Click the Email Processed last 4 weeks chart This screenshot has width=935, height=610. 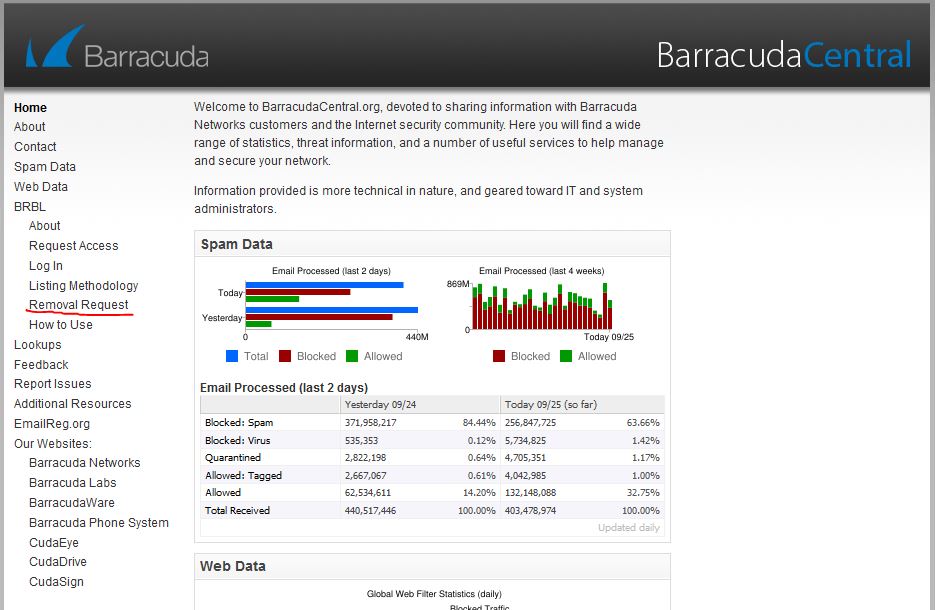pos(541,304)
